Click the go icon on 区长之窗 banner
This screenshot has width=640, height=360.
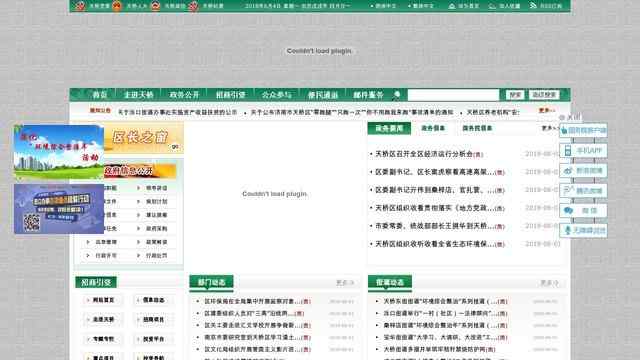[175, 147]
